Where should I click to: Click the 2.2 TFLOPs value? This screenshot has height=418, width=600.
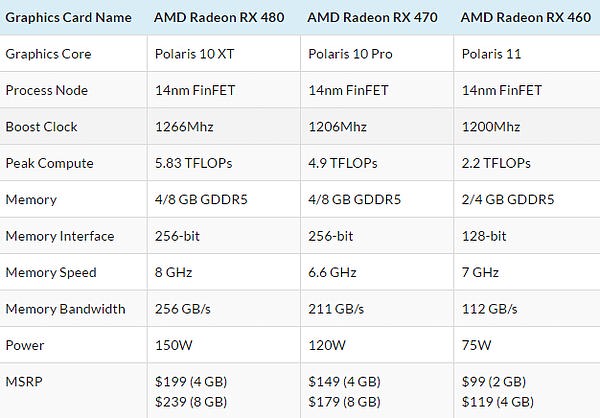tap(496, 163)
